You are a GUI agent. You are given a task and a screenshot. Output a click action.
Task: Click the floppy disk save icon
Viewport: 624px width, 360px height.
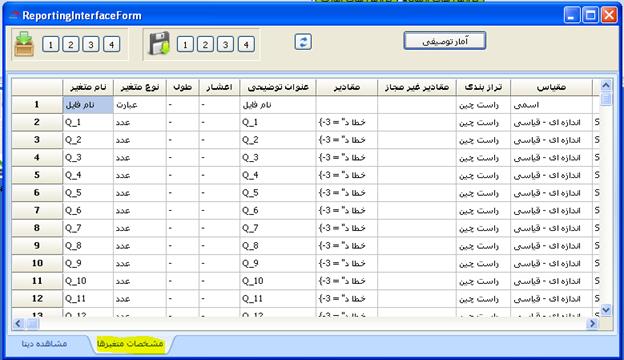pyautogui.click(x=159, y=43)
